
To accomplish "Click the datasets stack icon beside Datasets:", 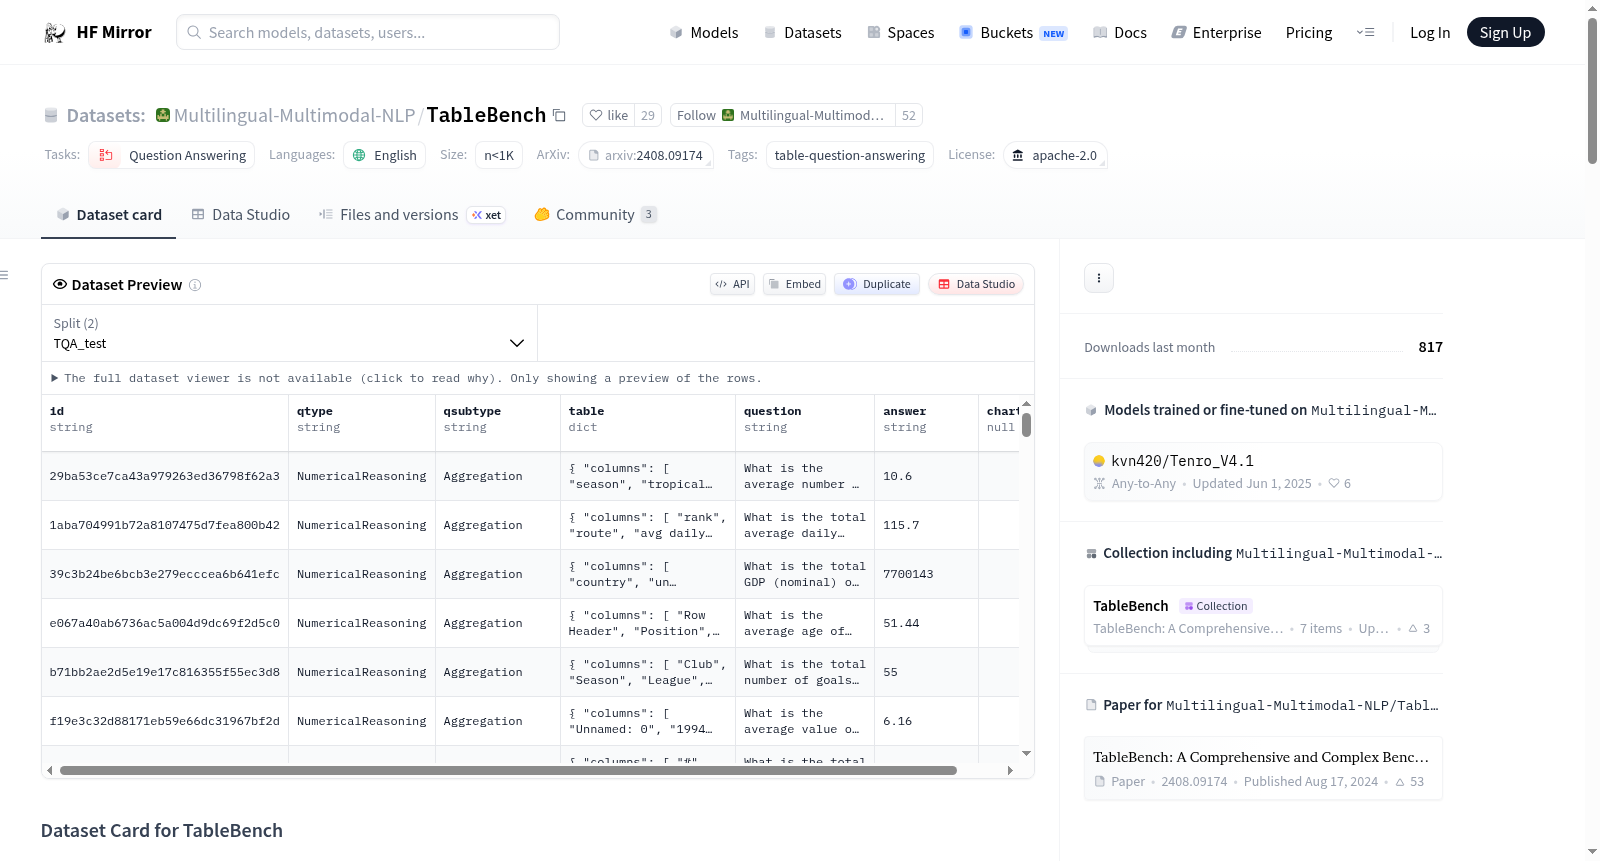I will coord(51,116).
